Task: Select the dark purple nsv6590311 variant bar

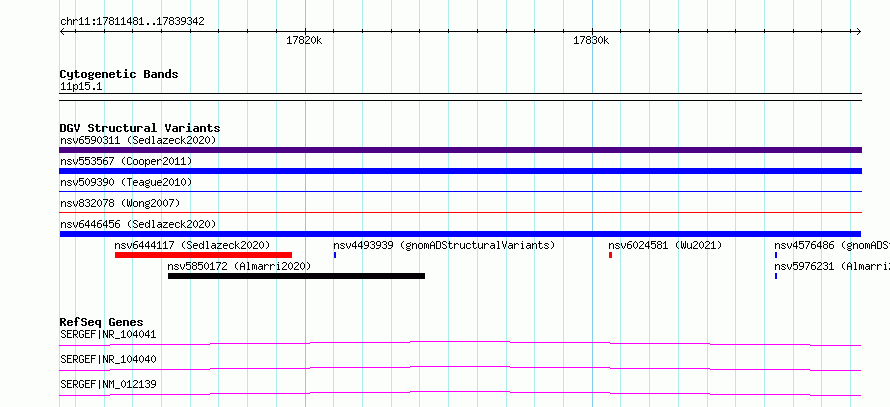Action: (460, 150)
